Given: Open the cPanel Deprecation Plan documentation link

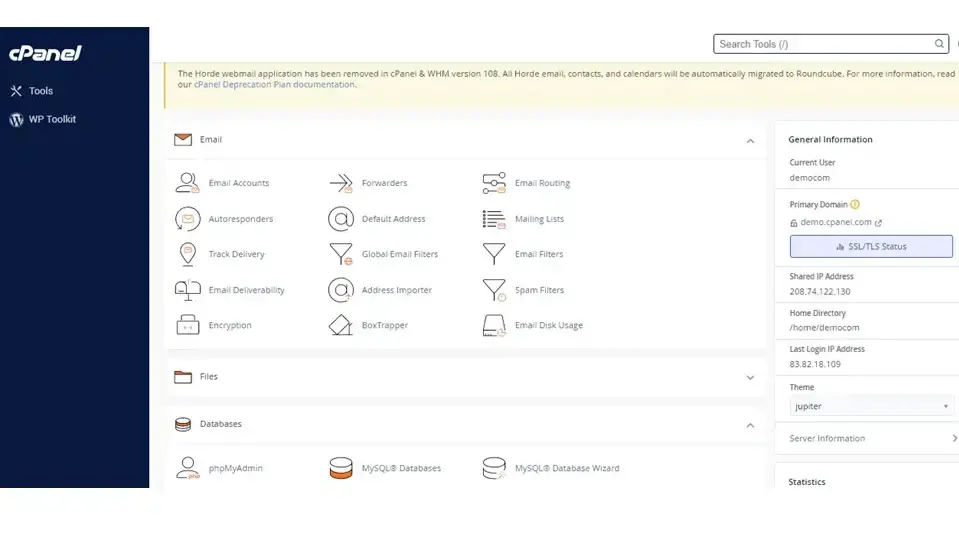Looking at the screenshot, I should point(275,84).
